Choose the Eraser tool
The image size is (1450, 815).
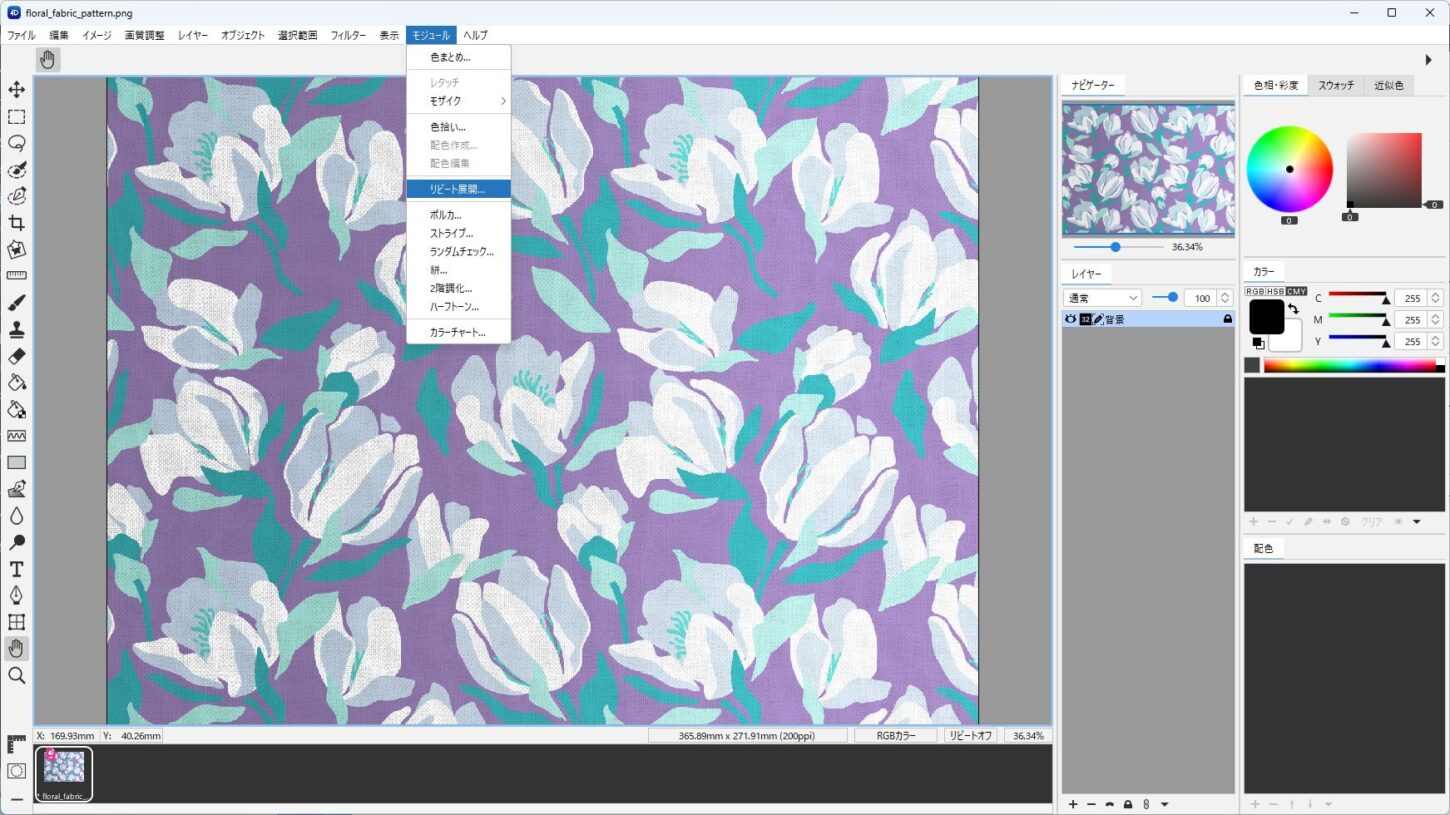coord(17,355)
